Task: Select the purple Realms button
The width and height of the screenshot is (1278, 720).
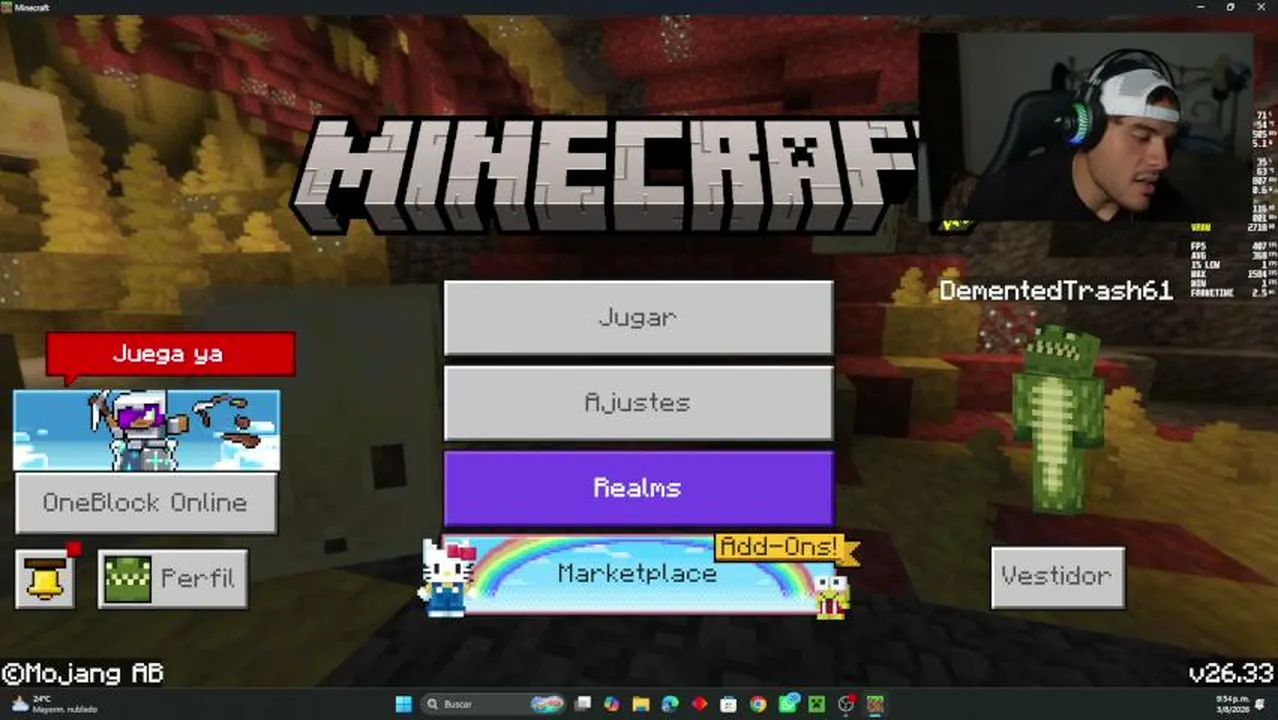Action: tap(638, 487)
